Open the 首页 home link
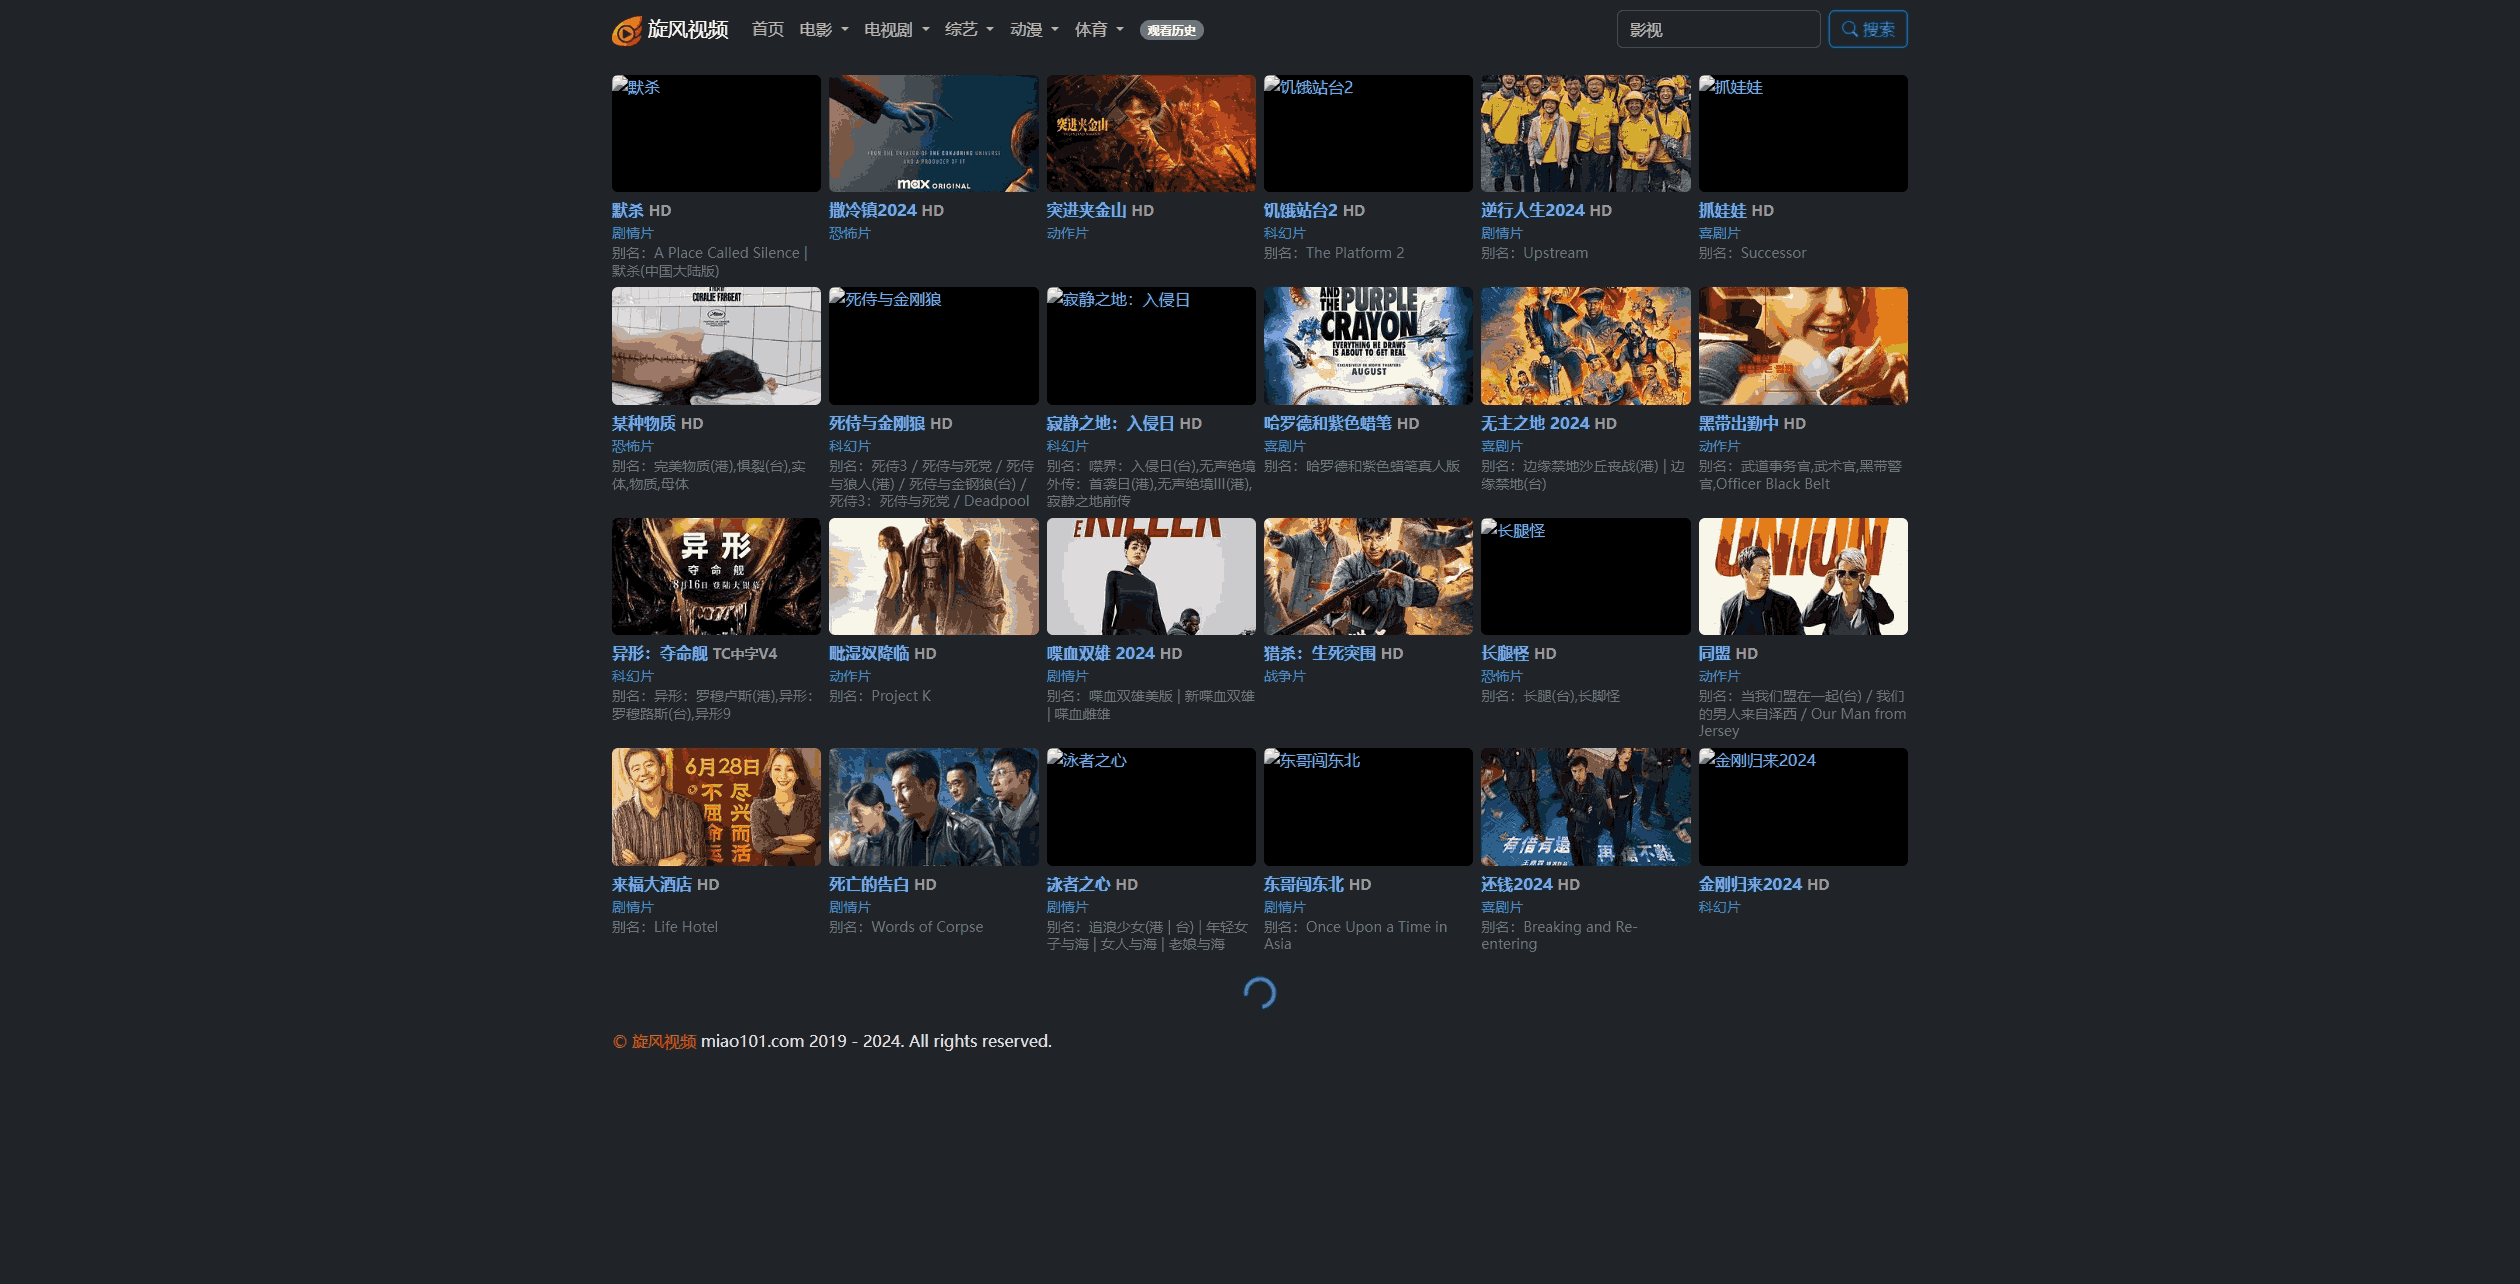This screenshot has width=2520, height=1284. (x=767, y=30)
